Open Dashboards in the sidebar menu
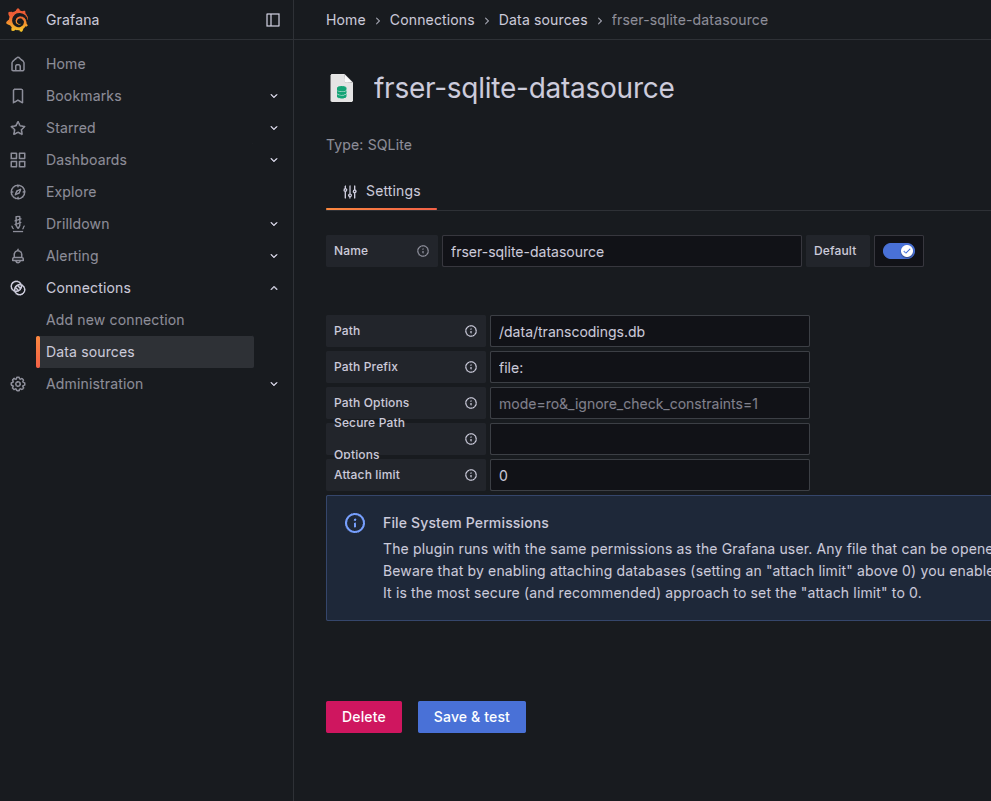Image resolution: width=991 pixels, height=801 pixels. (x=86, y=160)
